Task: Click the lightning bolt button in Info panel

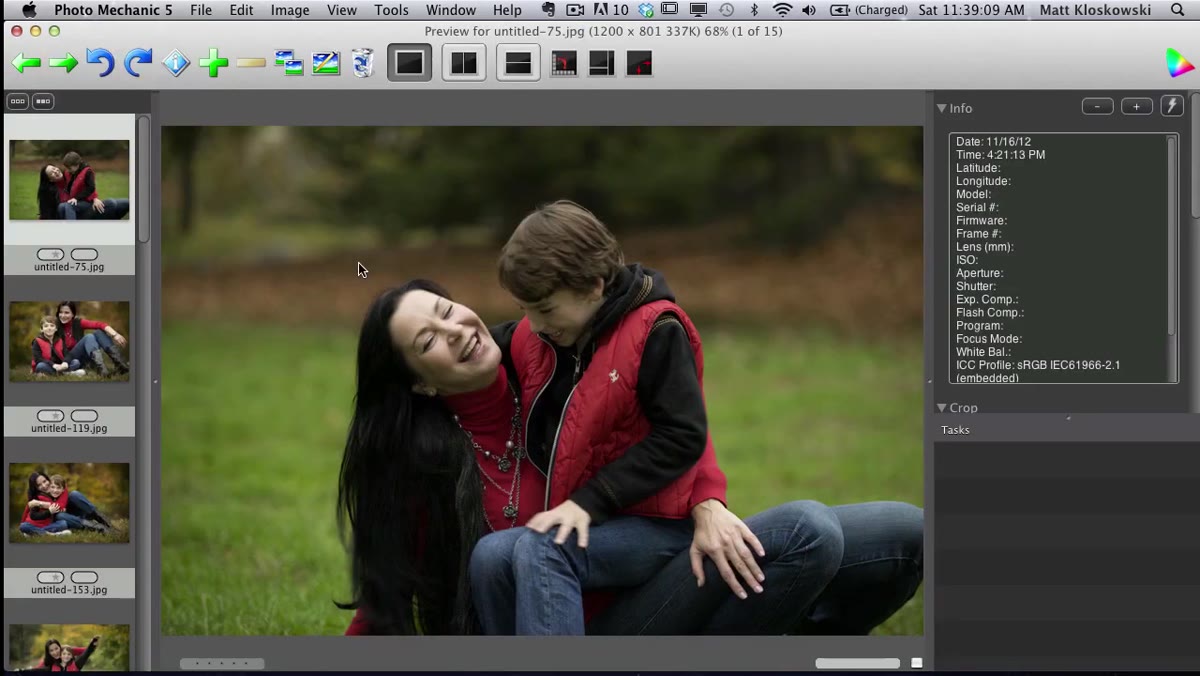Action: tap(1173, 106)
